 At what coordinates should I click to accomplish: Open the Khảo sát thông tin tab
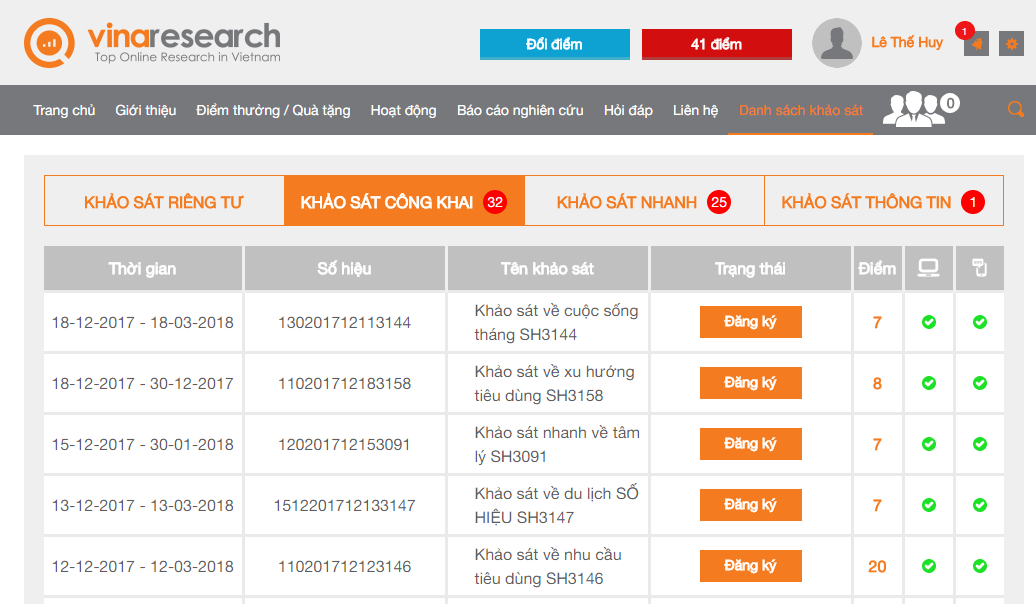coord(882,202)
